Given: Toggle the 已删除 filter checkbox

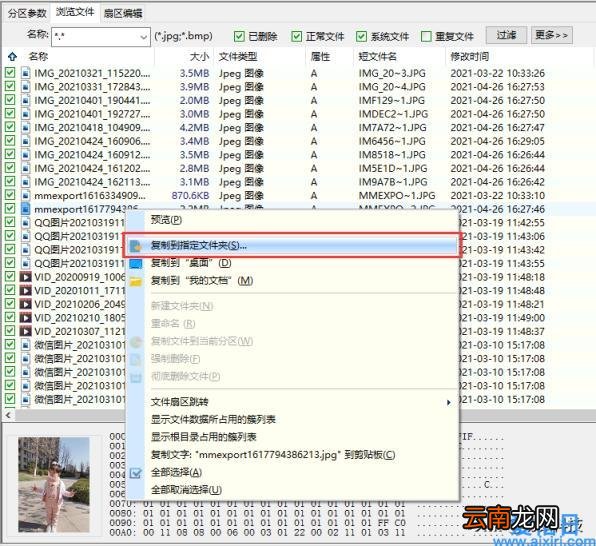Looking at the screenshot, I should (239, 37).
